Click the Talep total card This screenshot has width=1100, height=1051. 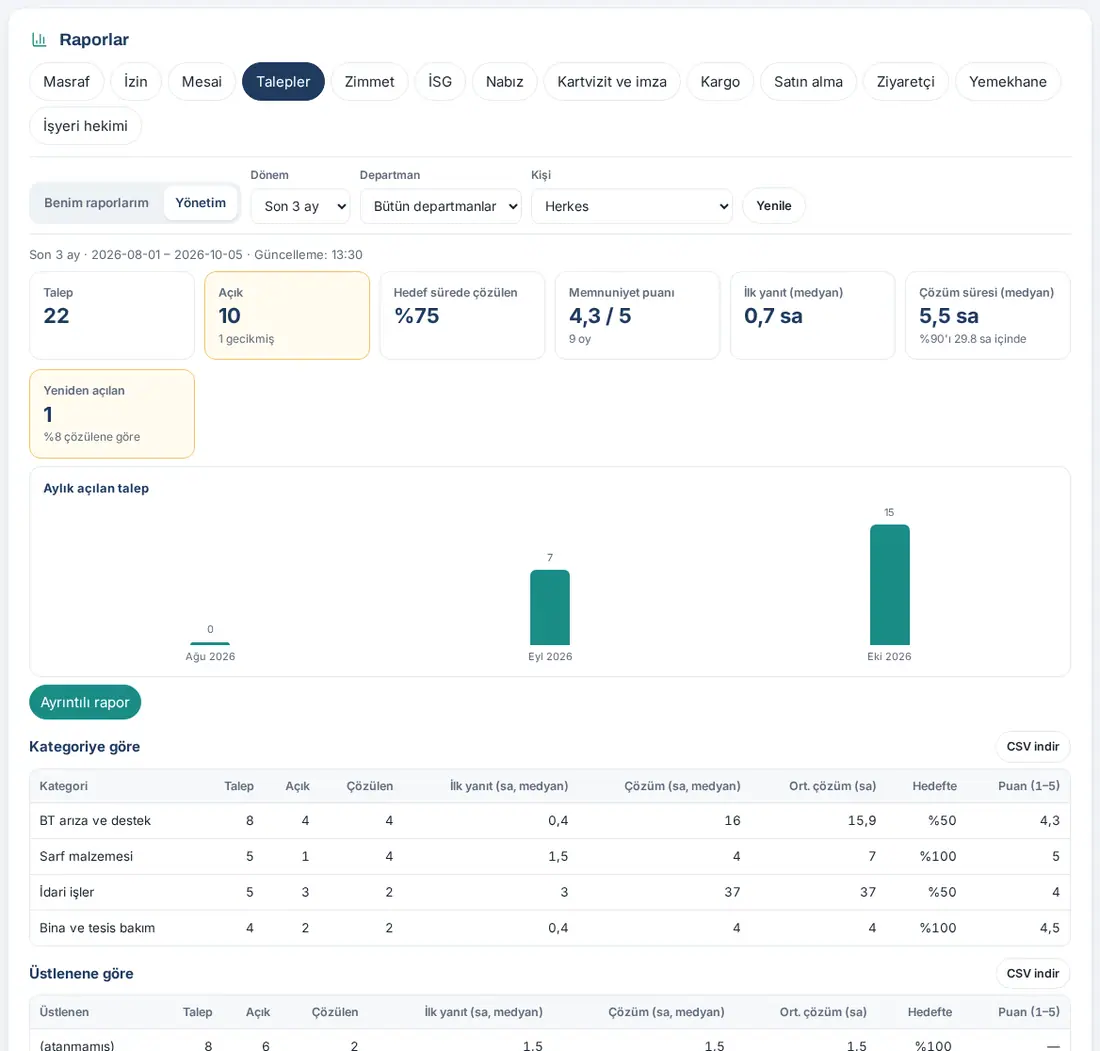point(112,316)
